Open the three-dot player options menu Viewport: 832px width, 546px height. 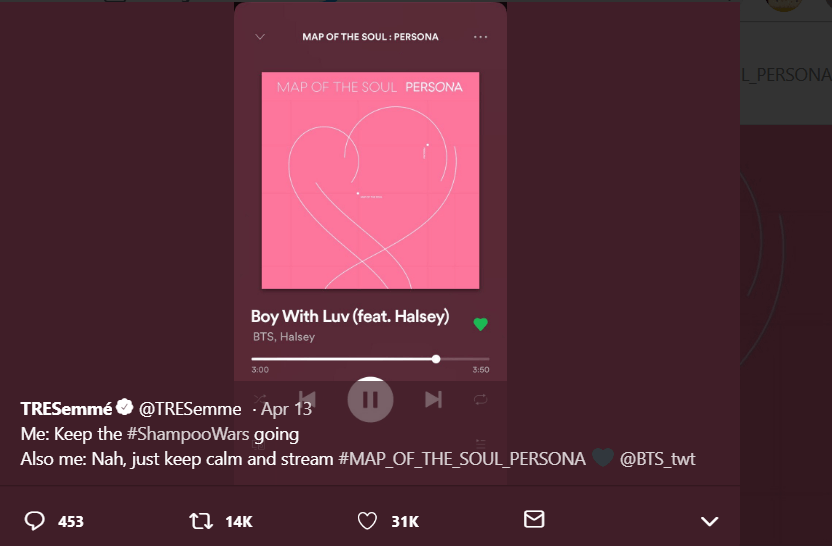coord(480,37)
